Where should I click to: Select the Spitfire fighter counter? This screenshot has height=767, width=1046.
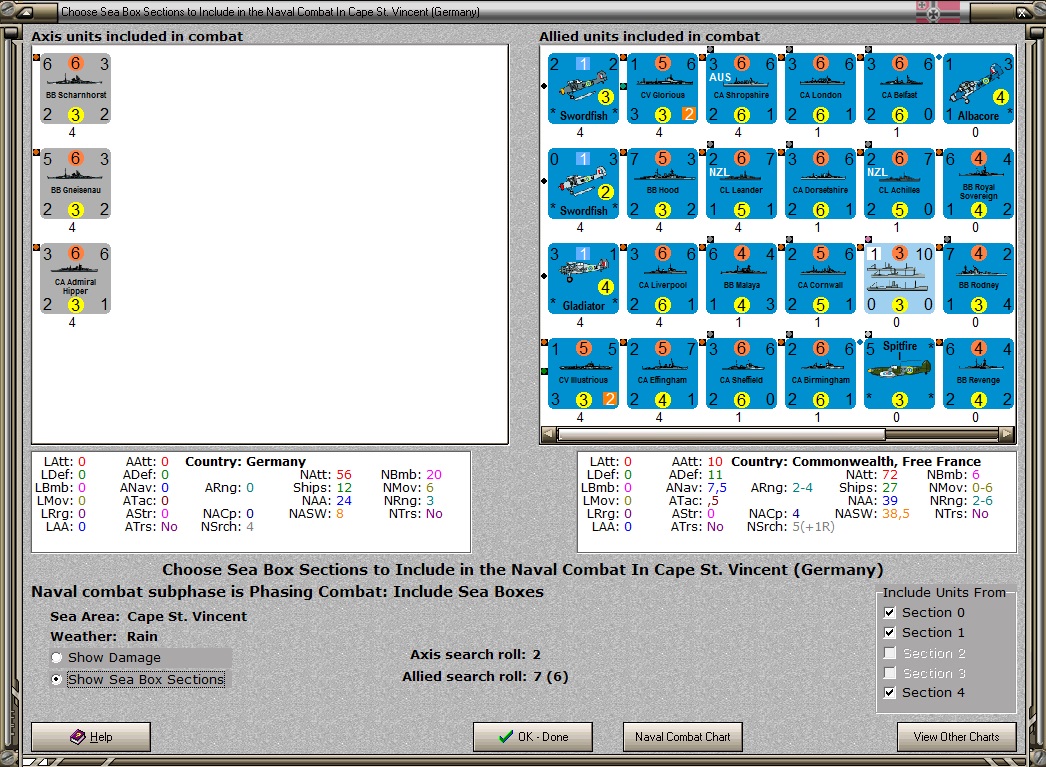click(899, 373)
